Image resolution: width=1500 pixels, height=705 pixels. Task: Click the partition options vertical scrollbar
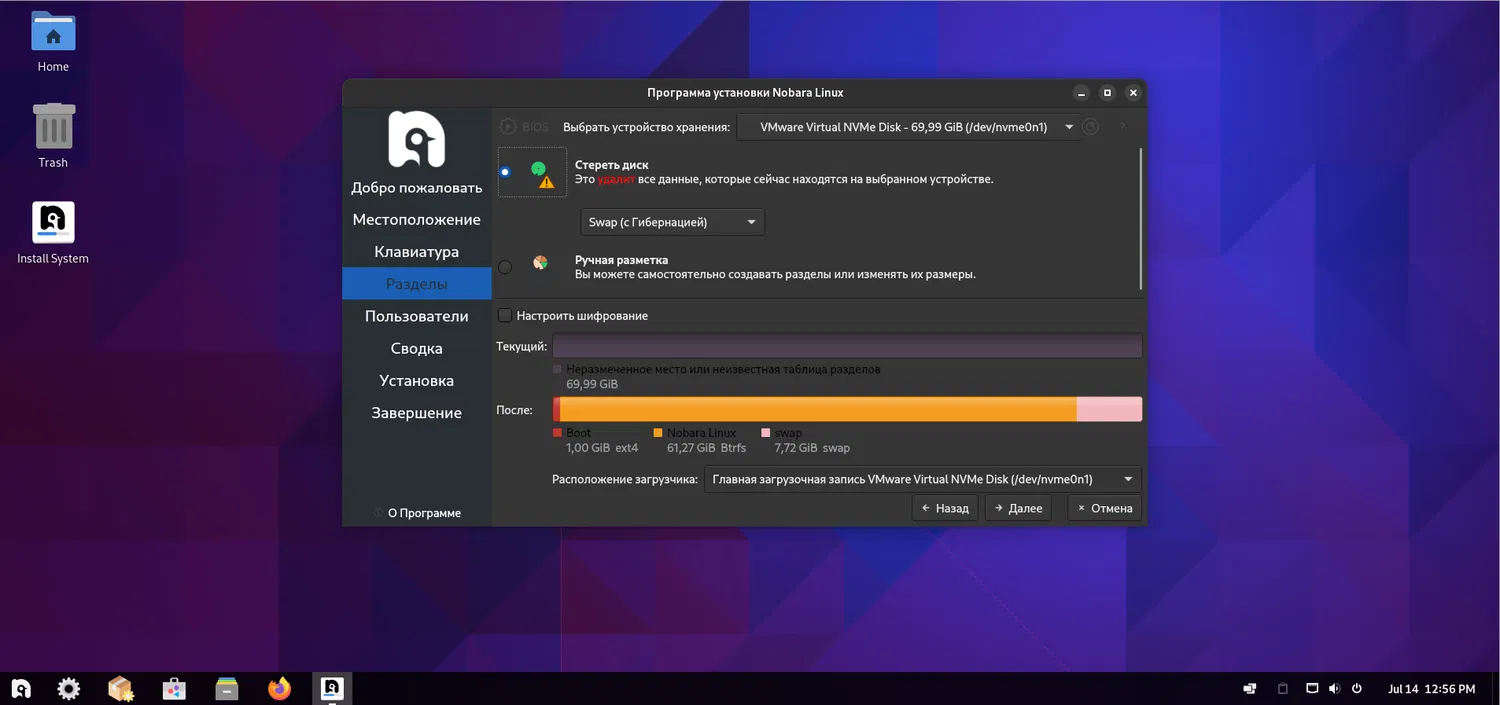(1141, 218)
